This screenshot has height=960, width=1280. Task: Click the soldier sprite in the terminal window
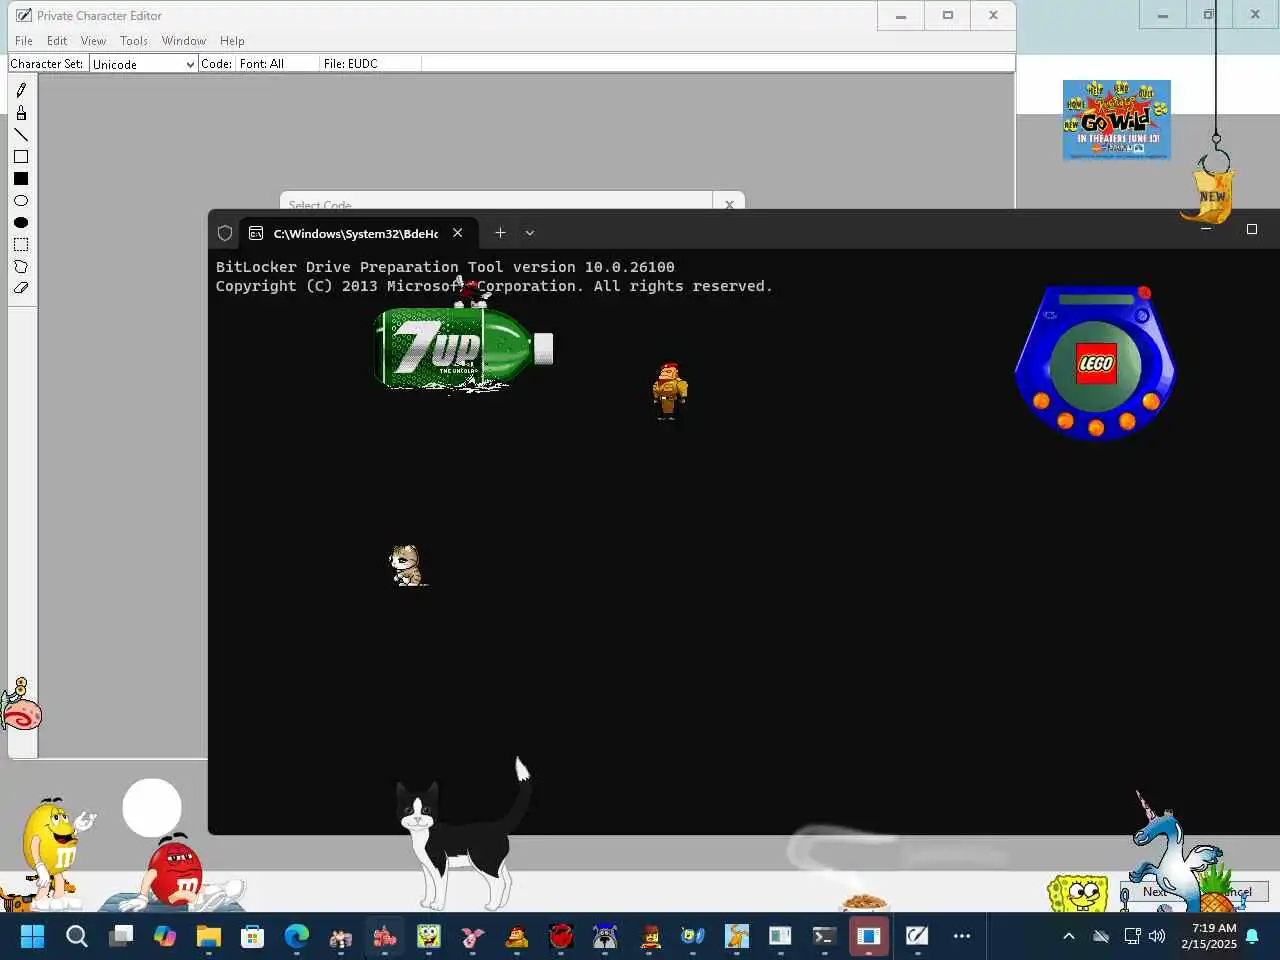(669, 391)
